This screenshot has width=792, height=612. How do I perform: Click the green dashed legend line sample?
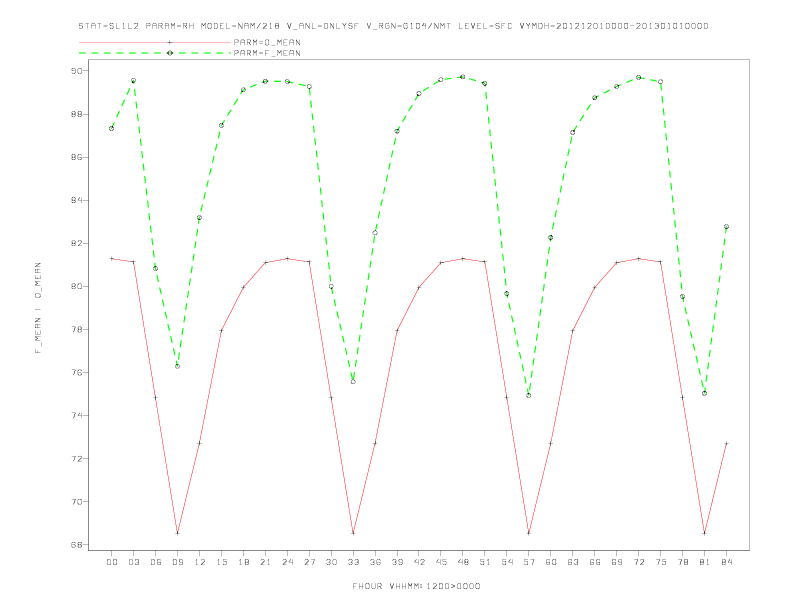coord(155,53)
